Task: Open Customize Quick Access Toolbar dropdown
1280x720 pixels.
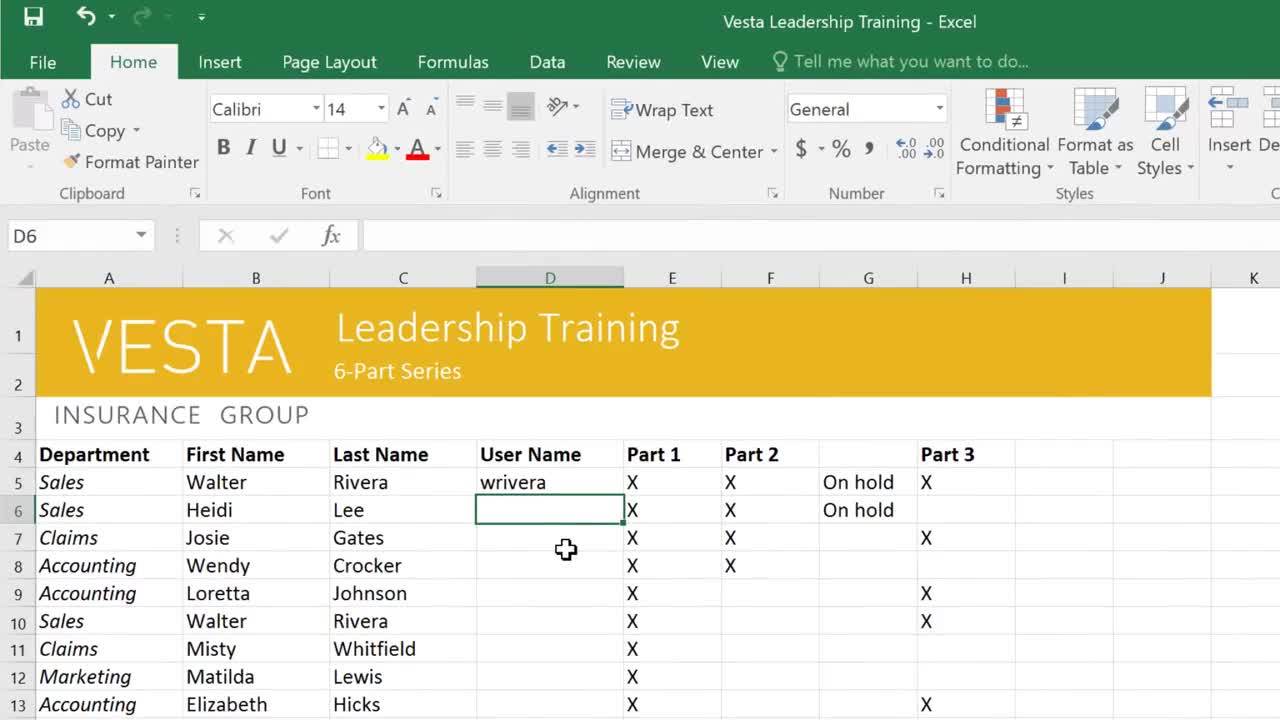Action: [201, 17]
